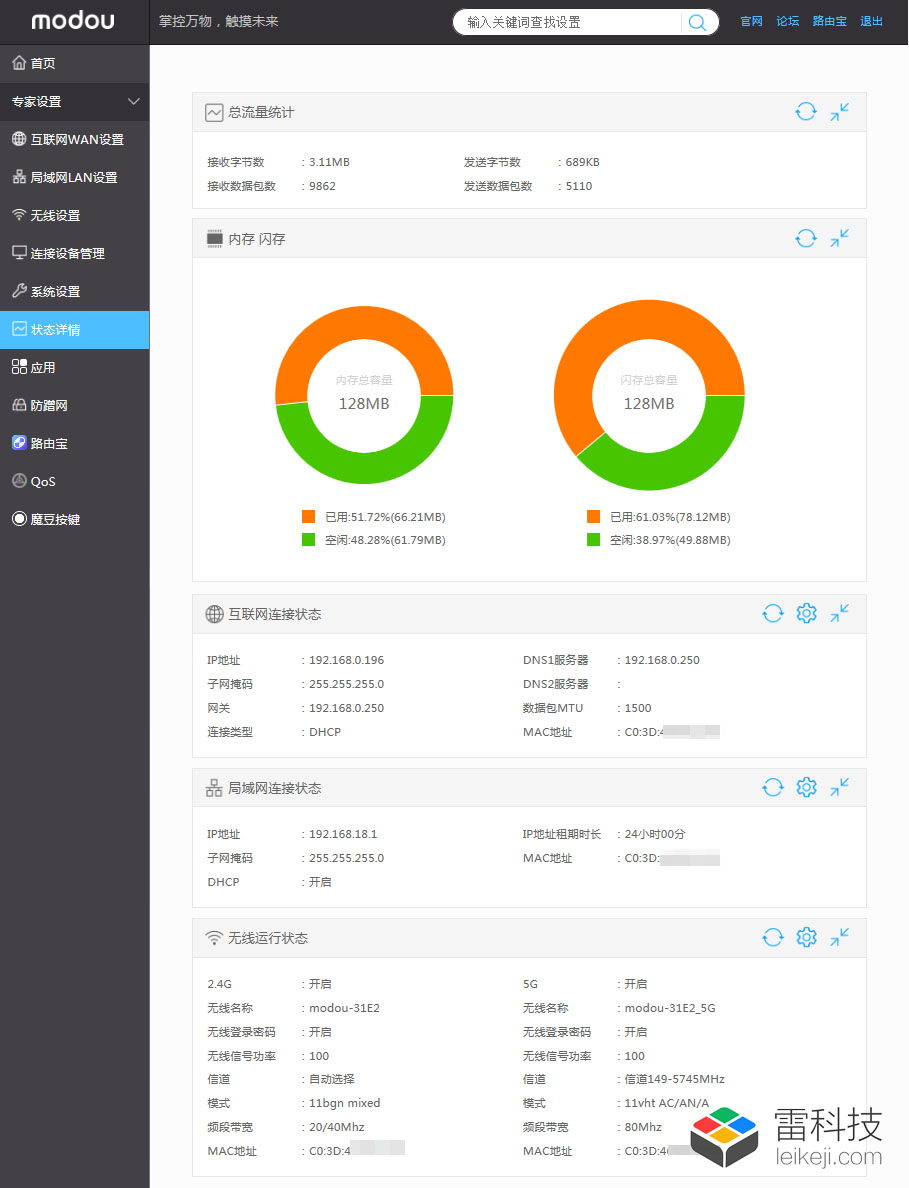This screenshot has height=1188, width=909.
Task: Open settings gear for 无线运行状态
Action: pos(806,937)
